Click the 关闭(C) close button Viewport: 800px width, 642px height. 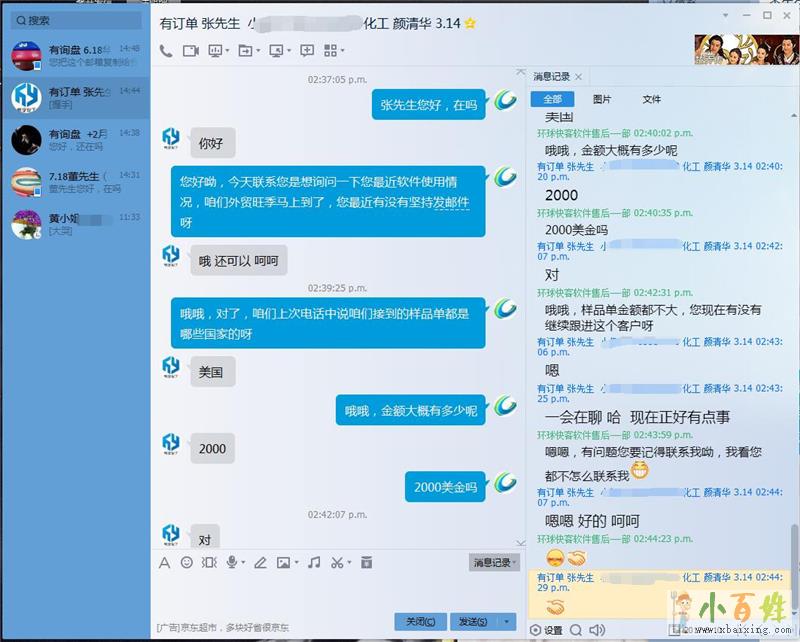pyautogui.click(x=419, y=621)
